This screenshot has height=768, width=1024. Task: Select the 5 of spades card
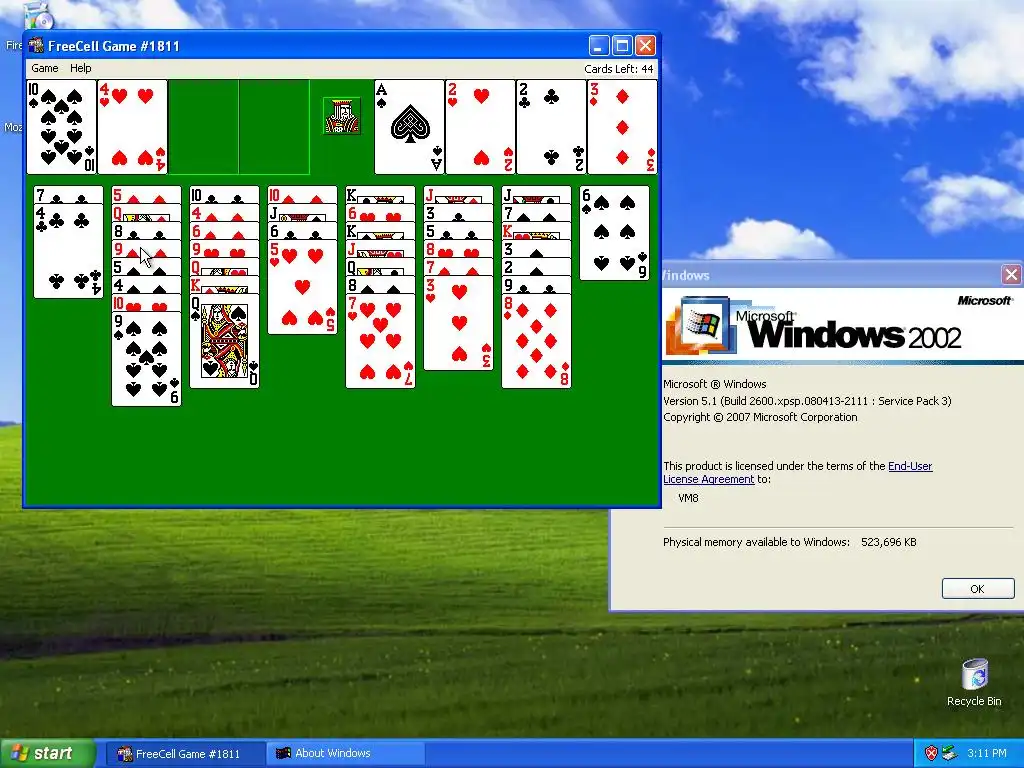tap(146, 266)
